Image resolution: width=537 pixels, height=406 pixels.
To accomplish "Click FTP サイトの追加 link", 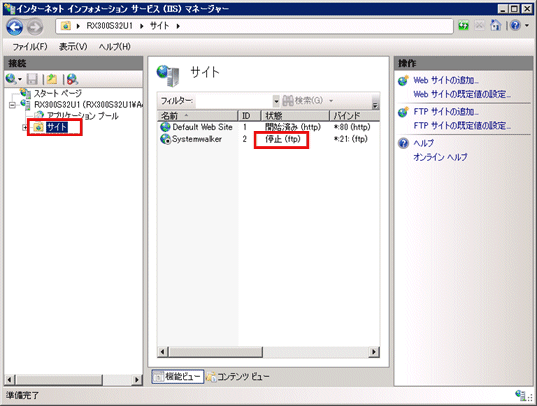I will (446, 112).
